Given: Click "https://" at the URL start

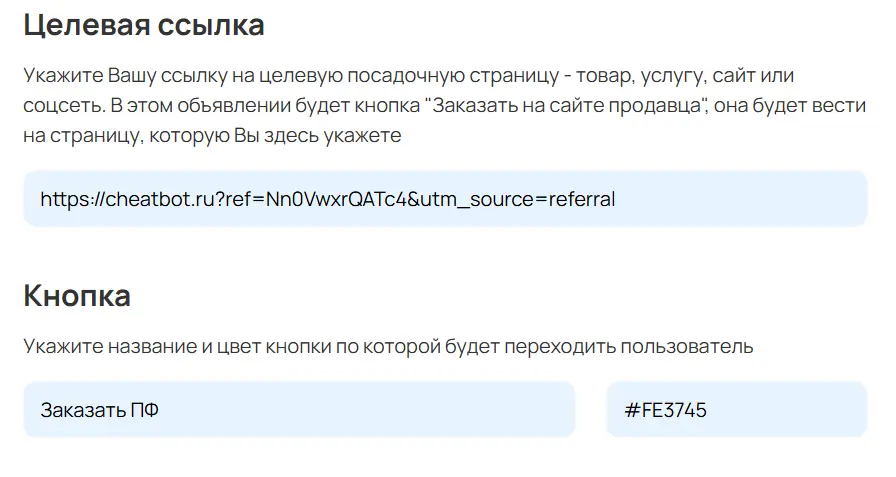Looking at the screenshot, I should tap(71, 199).
